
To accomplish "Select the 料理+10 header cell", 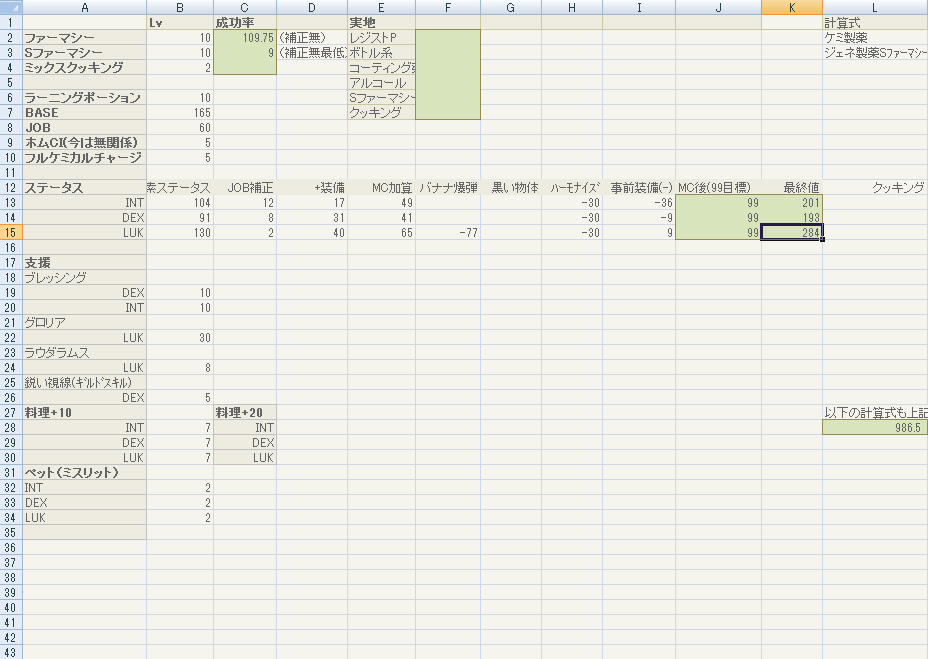I will click(x=85, y=413).
